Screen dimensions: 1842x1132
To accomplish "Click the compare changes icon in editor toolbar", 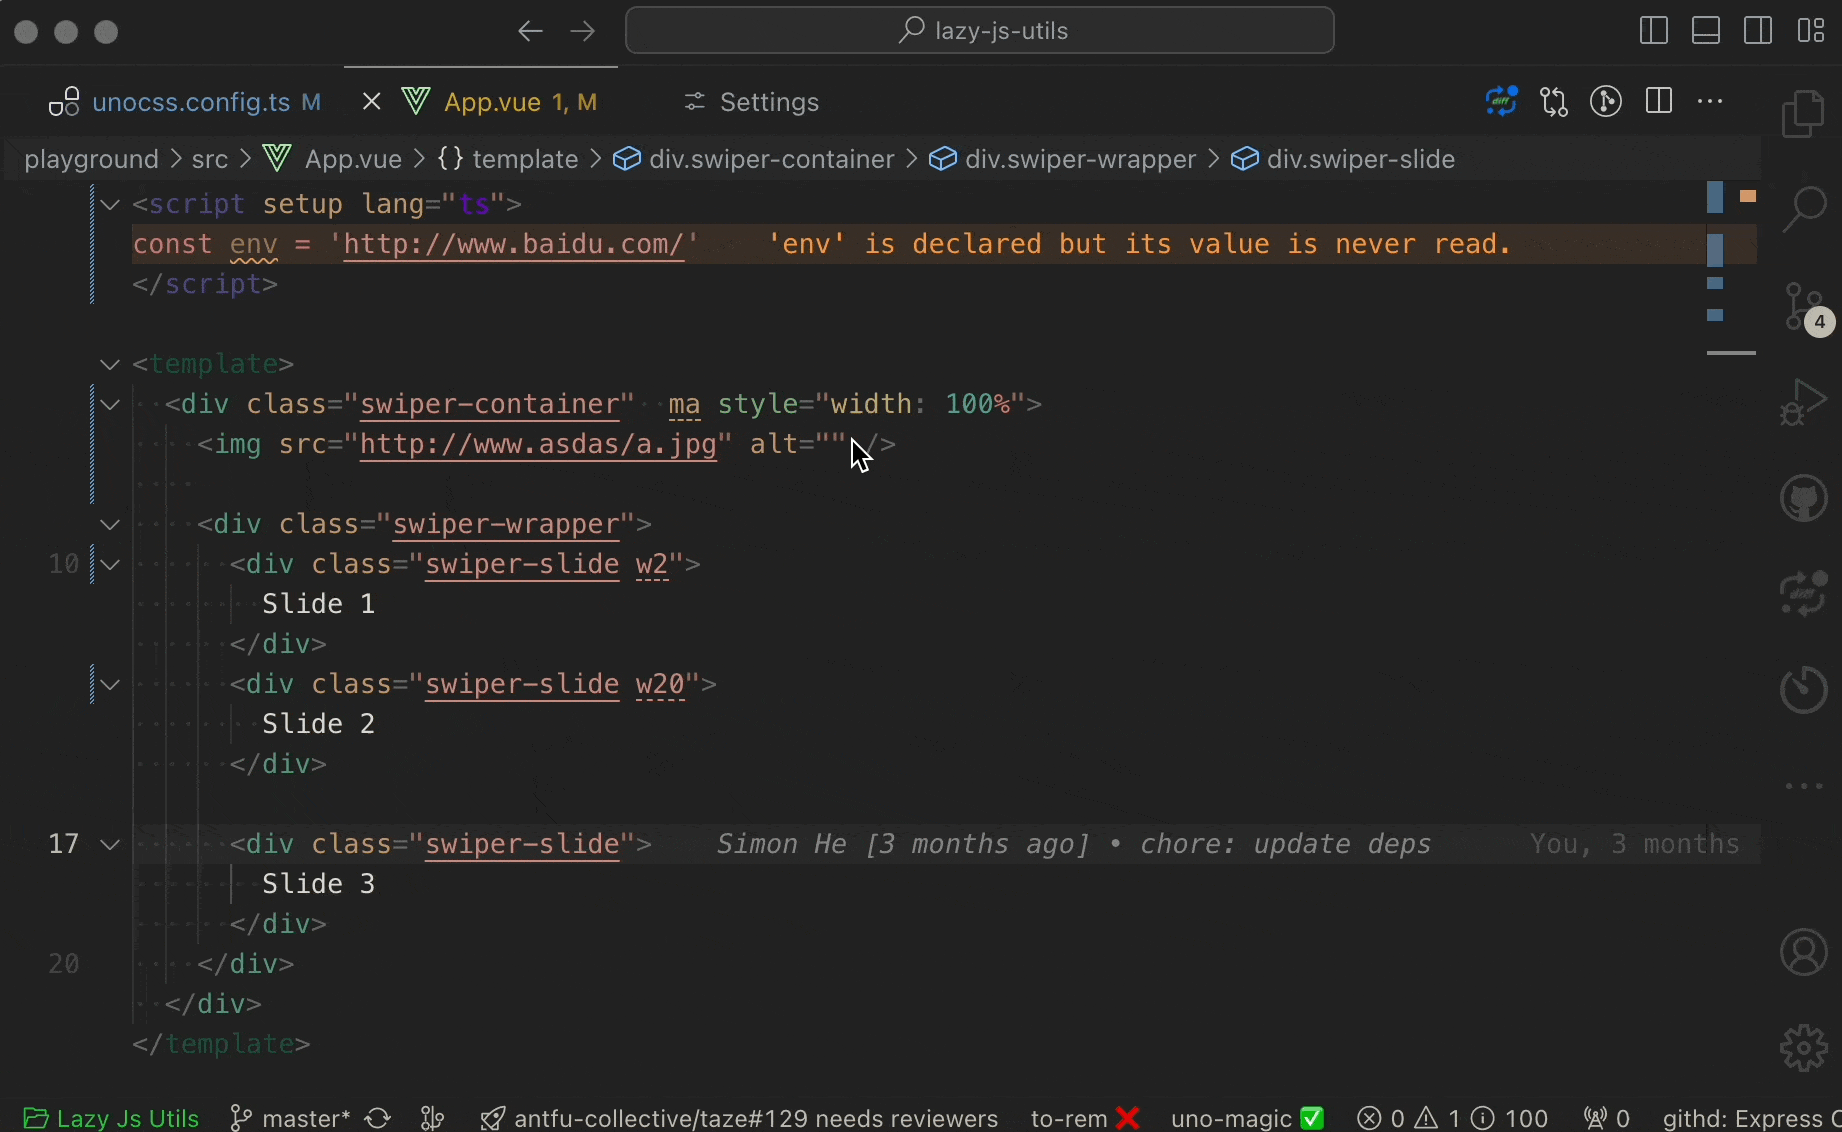I will click(1554, 102).
